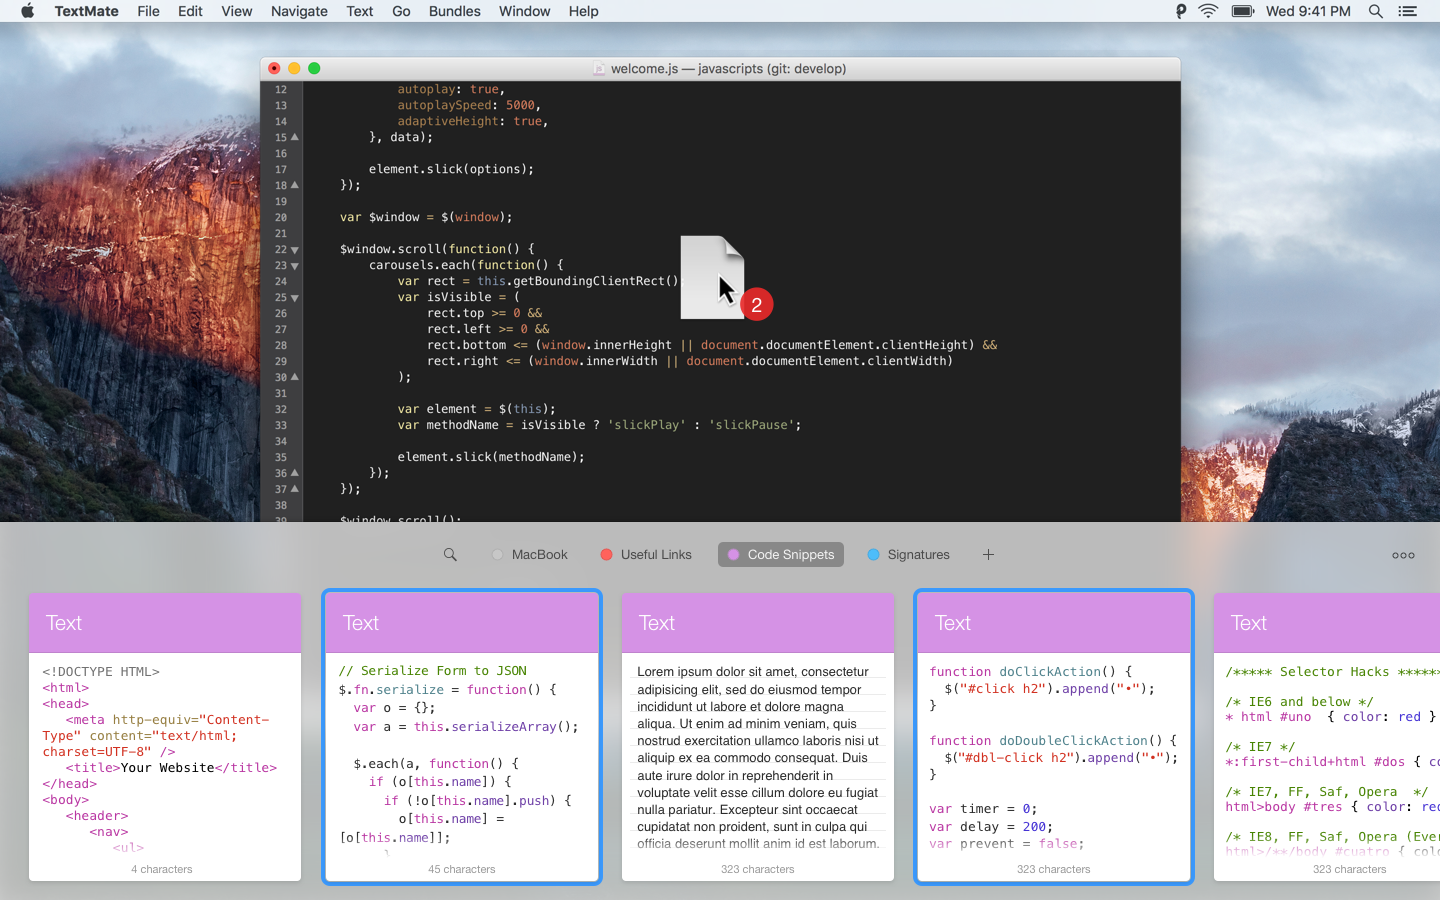Open the TextMate application menu
The width and height of the screenshot is (1440, 900).
pyautogui.click(x=86, y=11)
